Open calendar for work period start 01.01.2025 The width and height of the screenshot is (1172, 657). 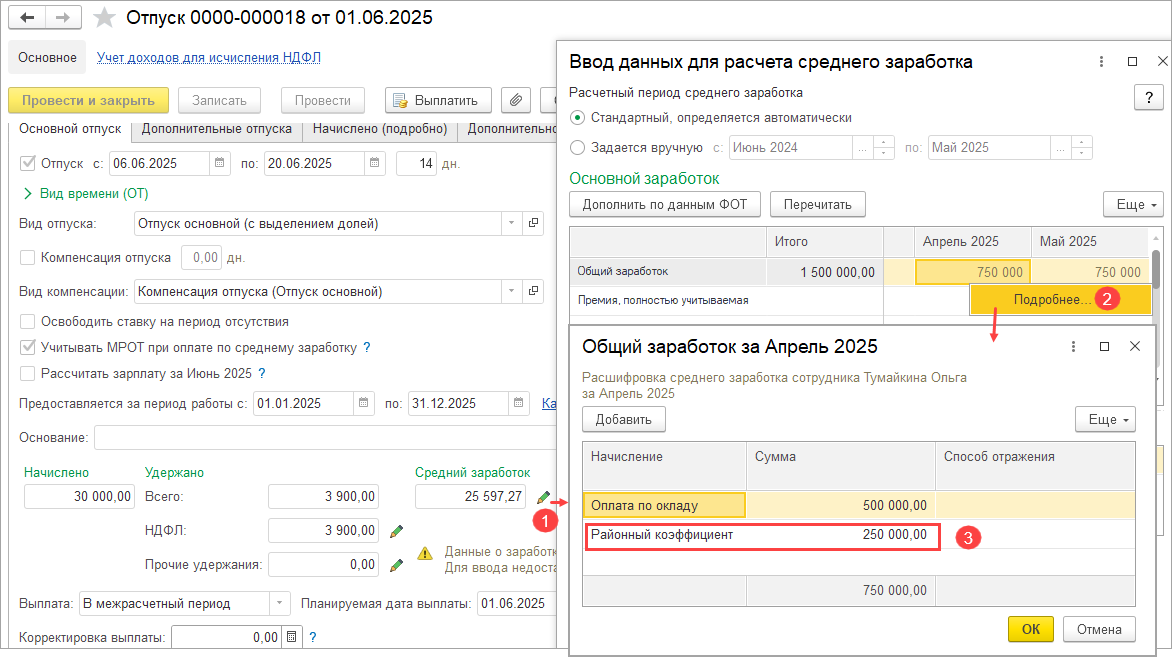(x=363, y=403)
